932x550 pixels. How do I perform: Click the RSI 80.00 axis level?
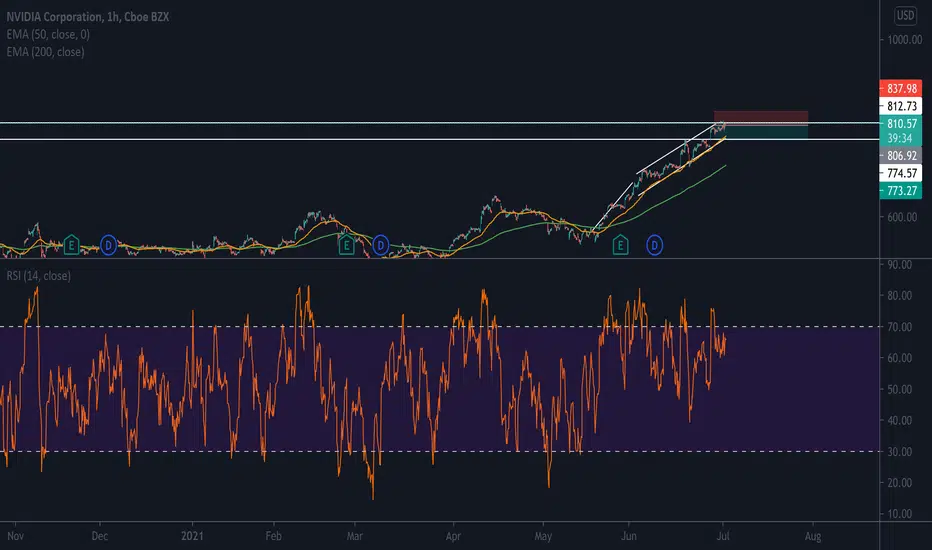click(899, 296)
